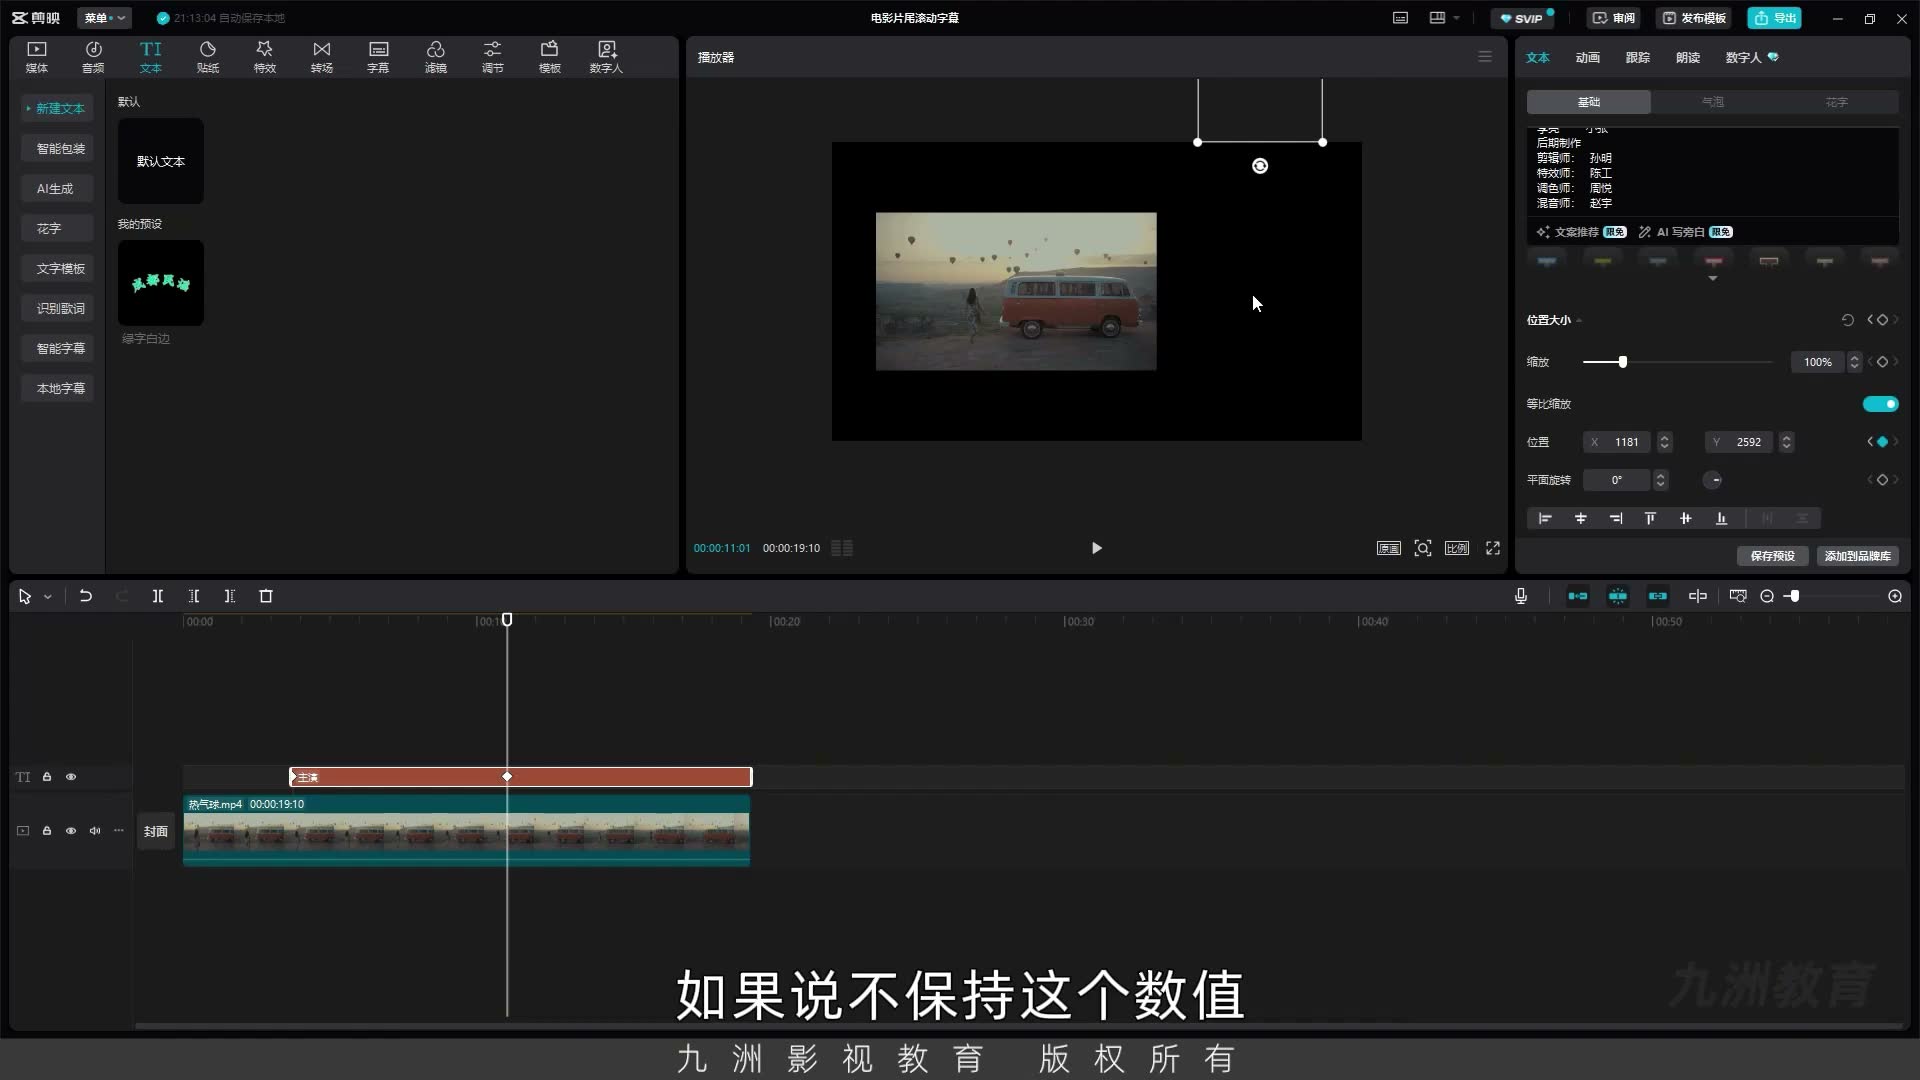Open the layout dropdown arrow in title bar

coord(1457,18)
